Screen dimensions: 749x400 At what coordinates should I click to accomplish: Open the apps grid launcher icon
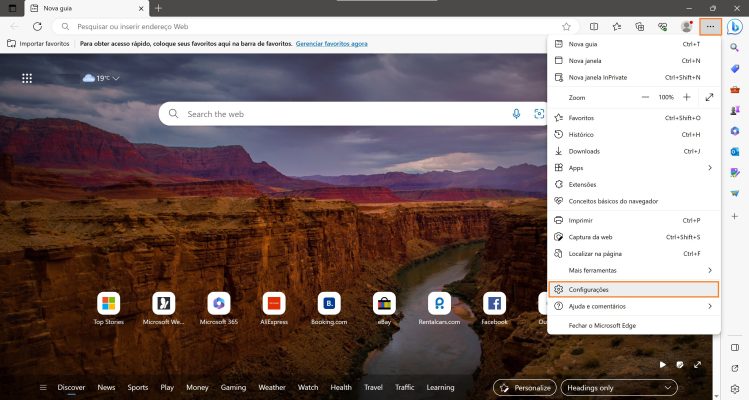pyautogui.click(x=27, y=78)
